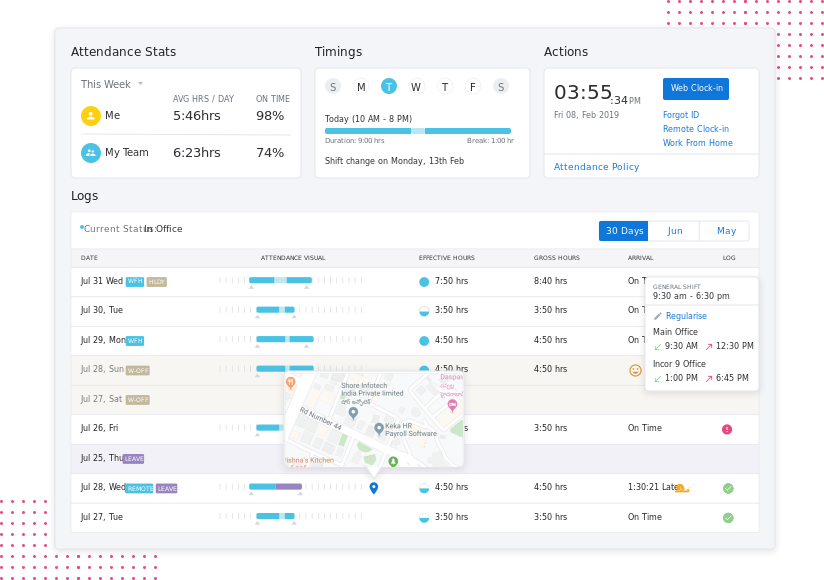Select Friday in the Timings day selector

[x=472, y=87]
